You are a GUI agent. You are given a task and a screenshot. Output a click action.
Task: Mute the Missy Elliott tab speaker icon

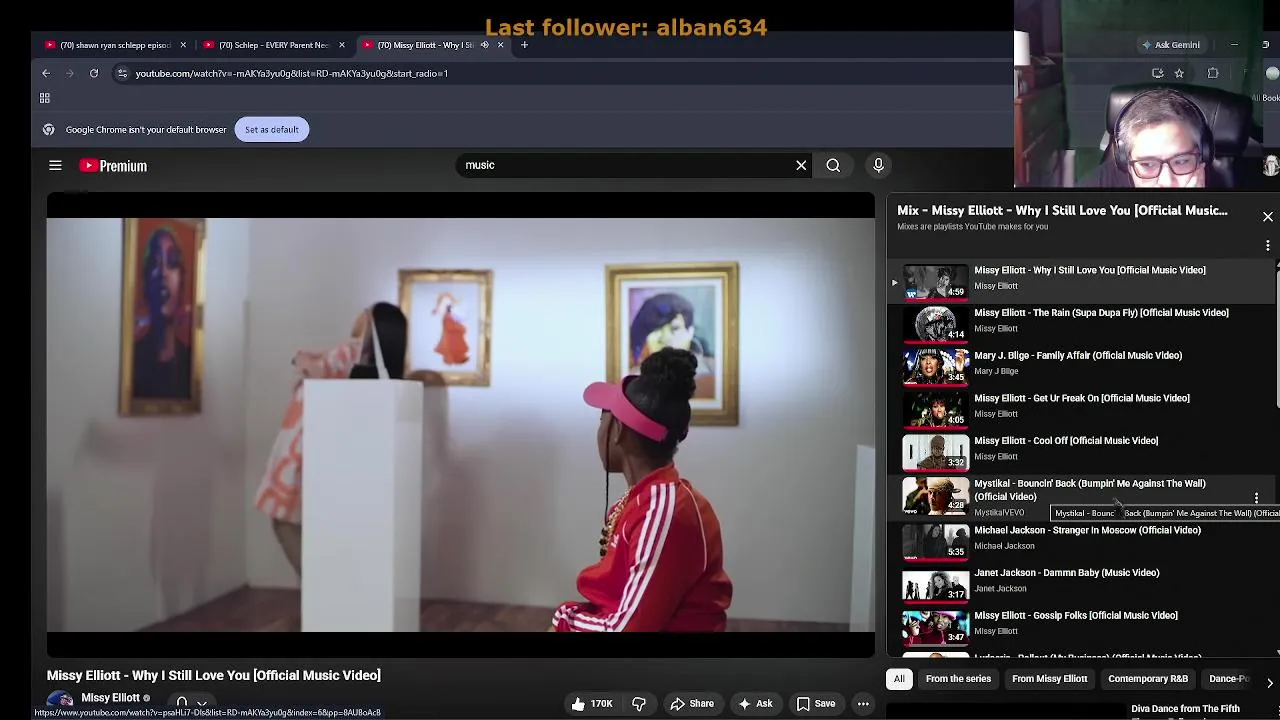tap(485, 45)
